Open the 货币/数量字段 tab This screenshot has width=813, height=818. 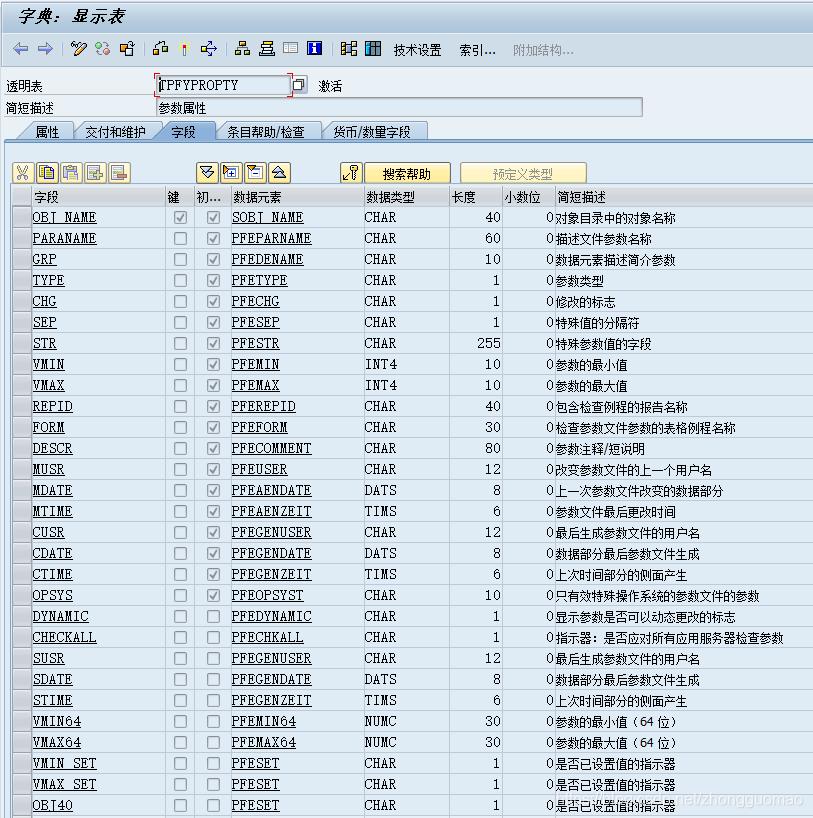click(x=372, y=132)
